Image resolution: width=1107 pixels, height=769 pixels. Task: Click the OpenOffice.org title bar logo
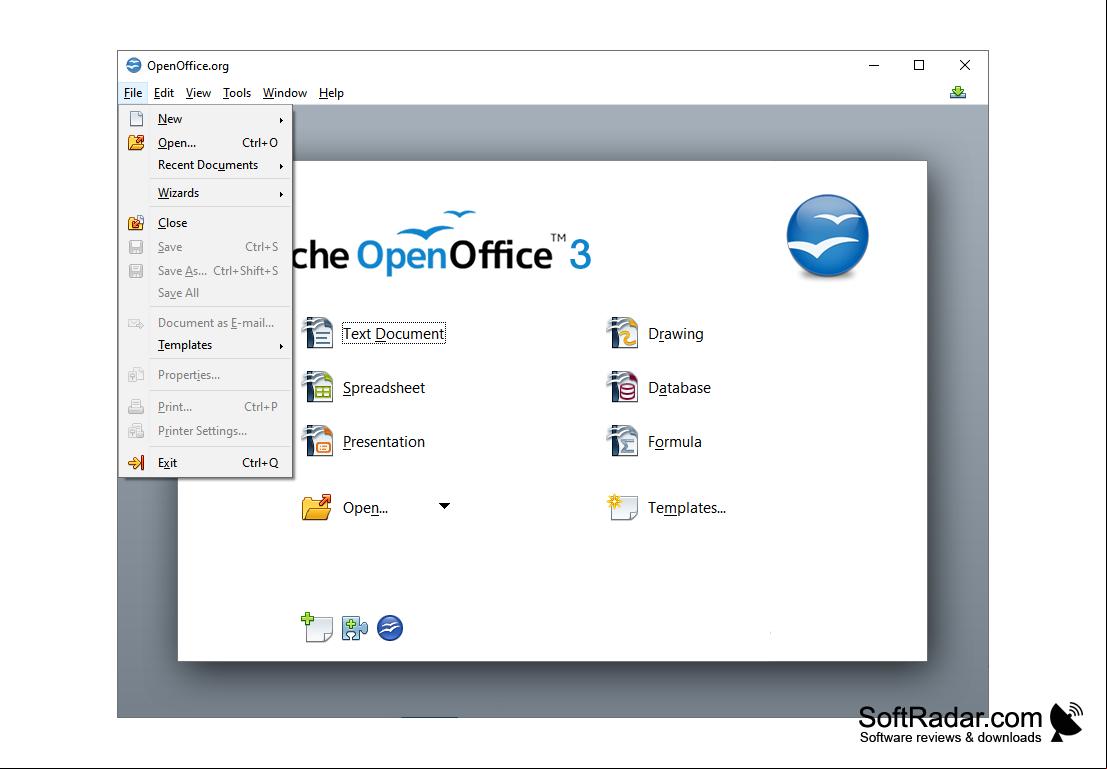pyautogui.click(x=133, y=66)
